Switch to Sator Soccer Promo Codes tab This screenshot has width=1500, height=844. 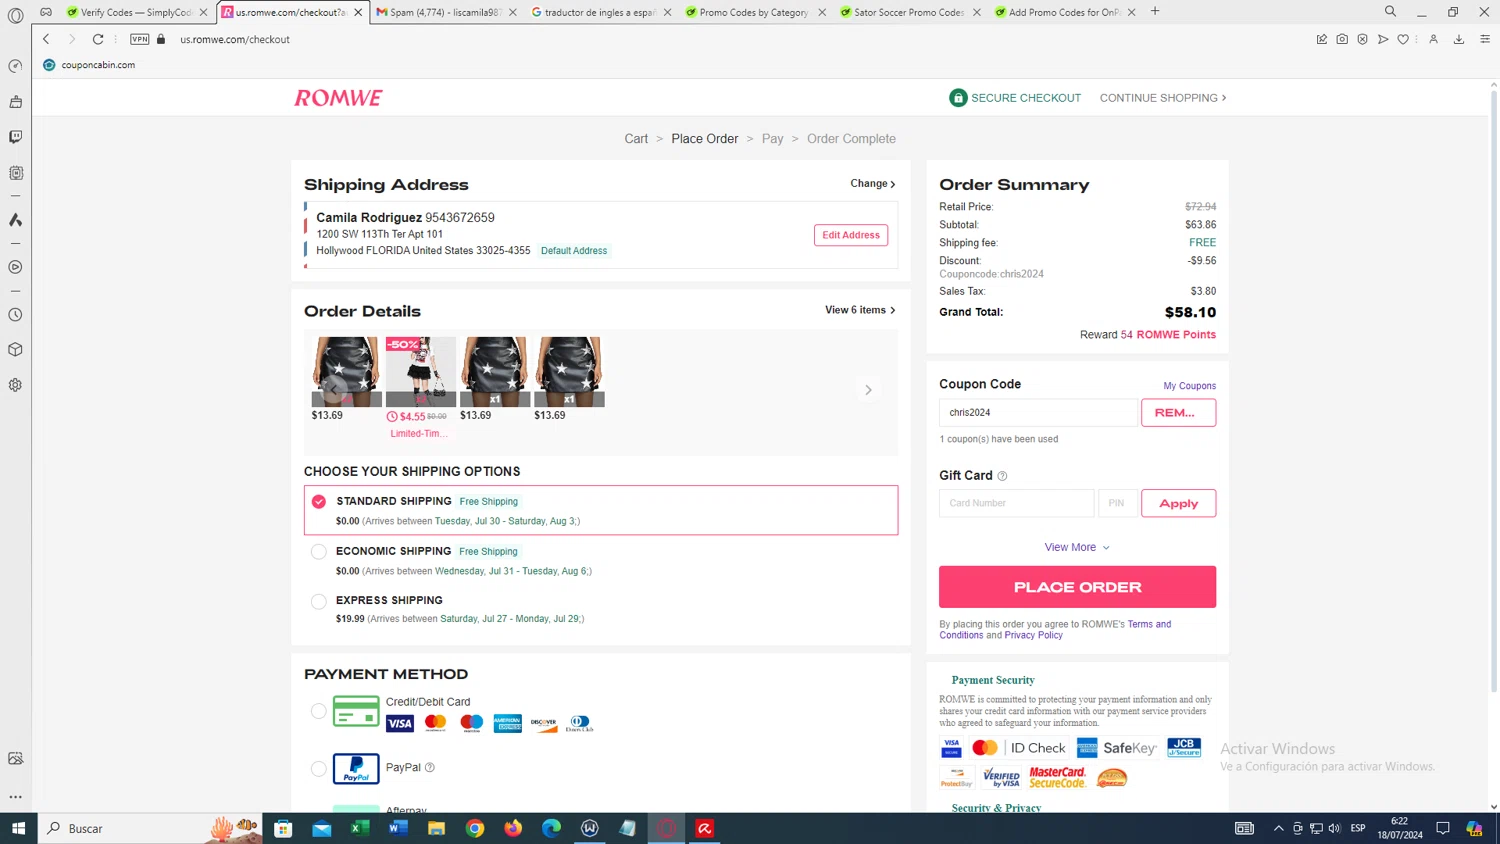(910, 12)
